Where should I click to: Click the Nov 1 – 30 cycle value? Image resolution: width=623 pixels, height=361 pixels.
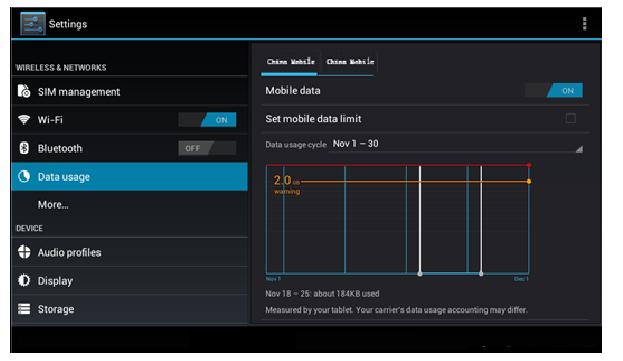[356, 143]
